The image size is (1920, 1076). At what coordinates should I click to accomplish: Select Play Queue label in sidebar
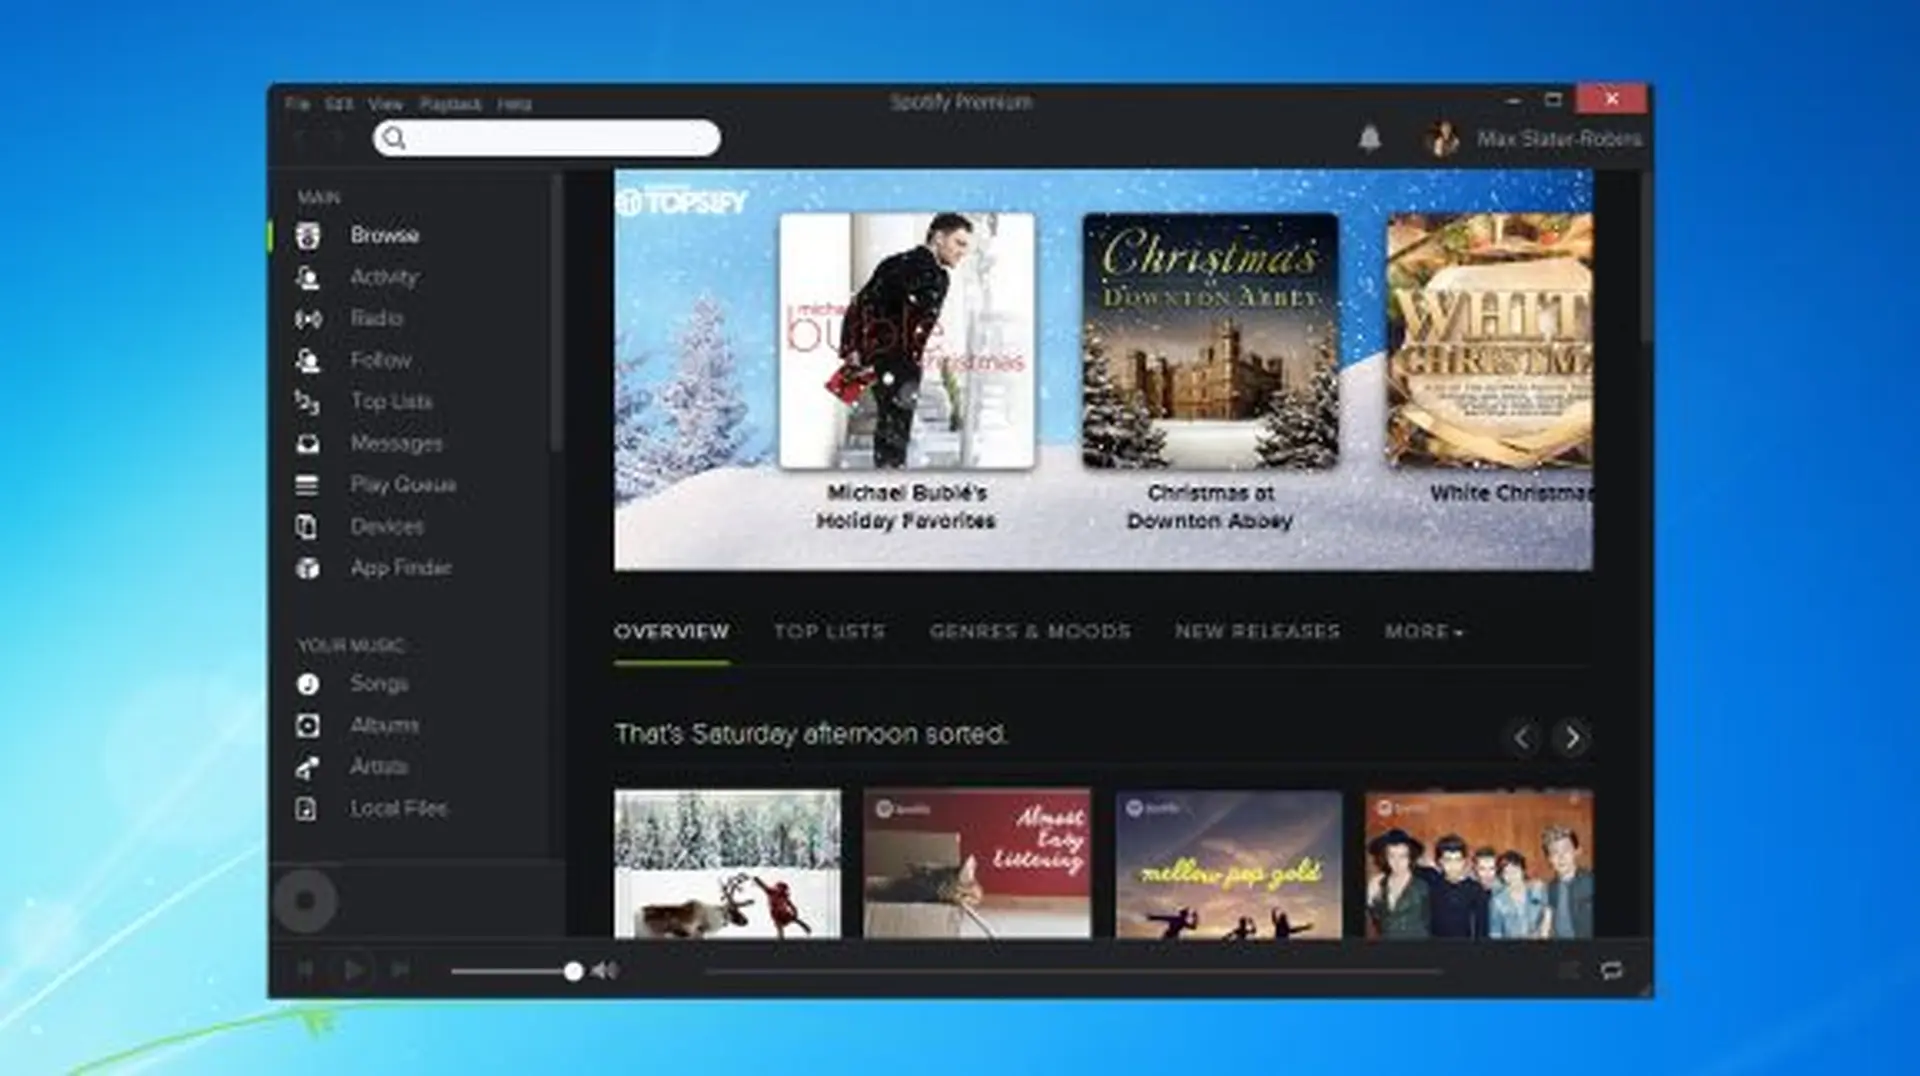click(x=403, y=485)
